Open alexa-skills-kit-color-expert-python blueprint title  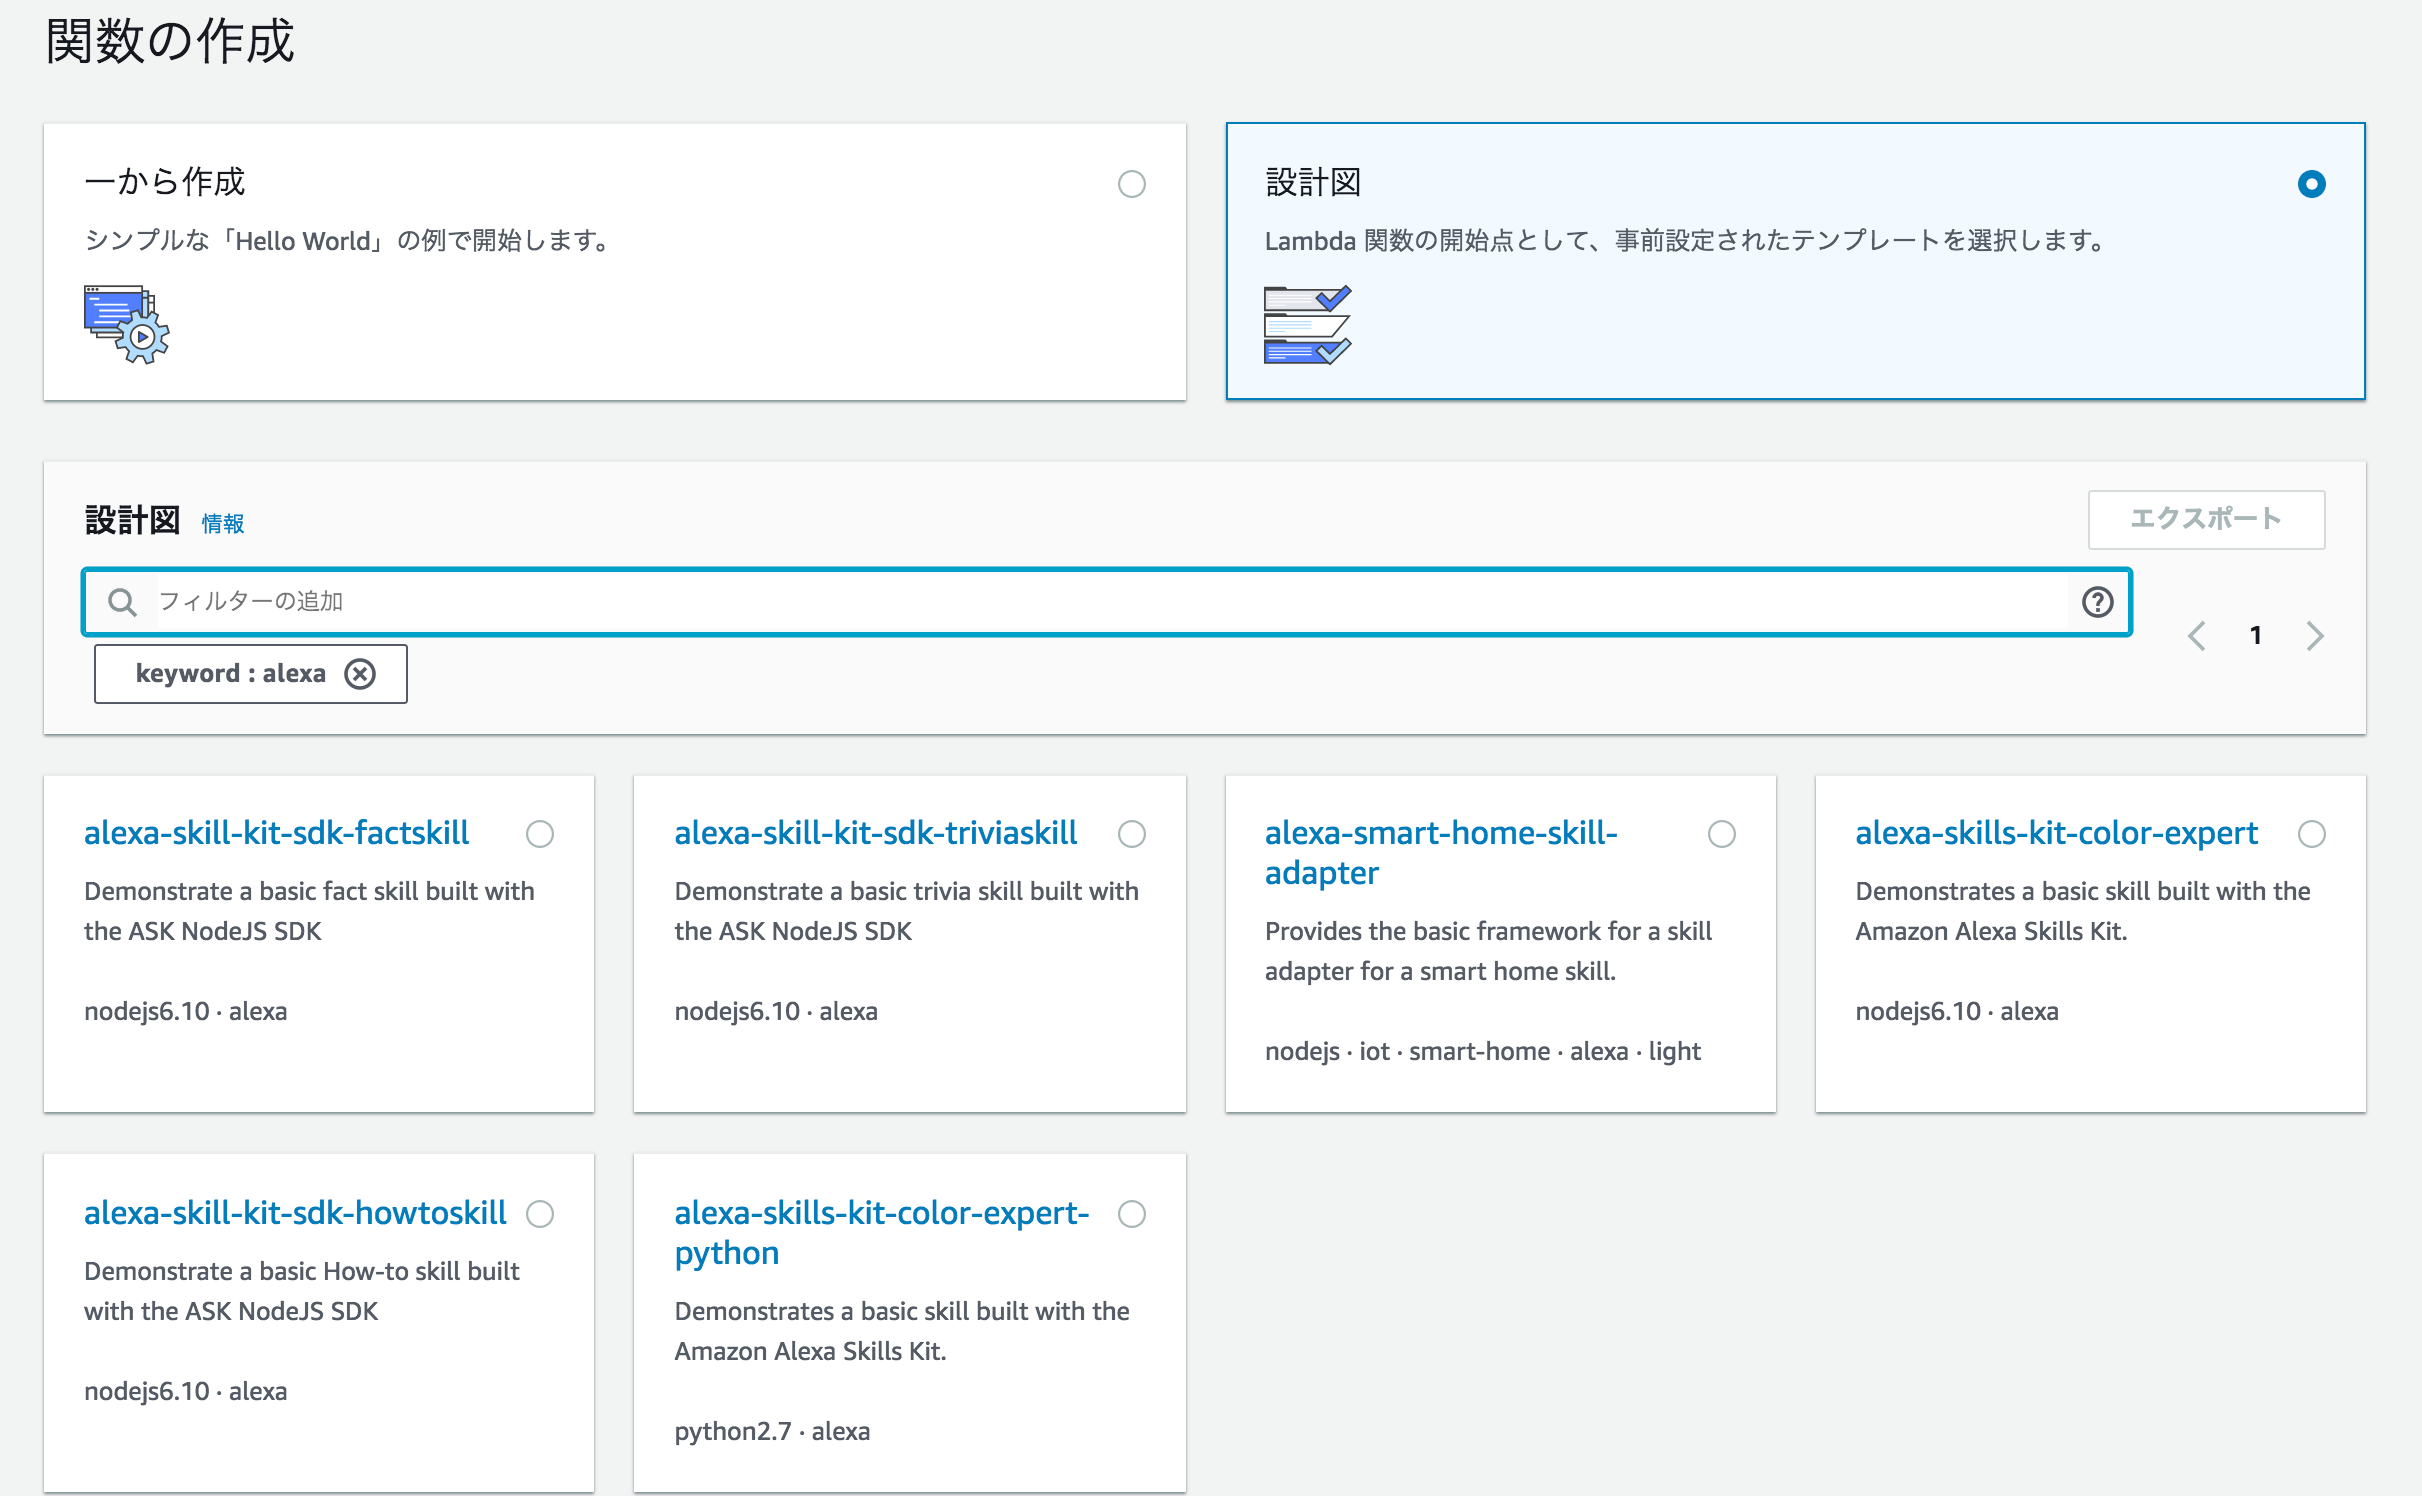pos(881,1233)
